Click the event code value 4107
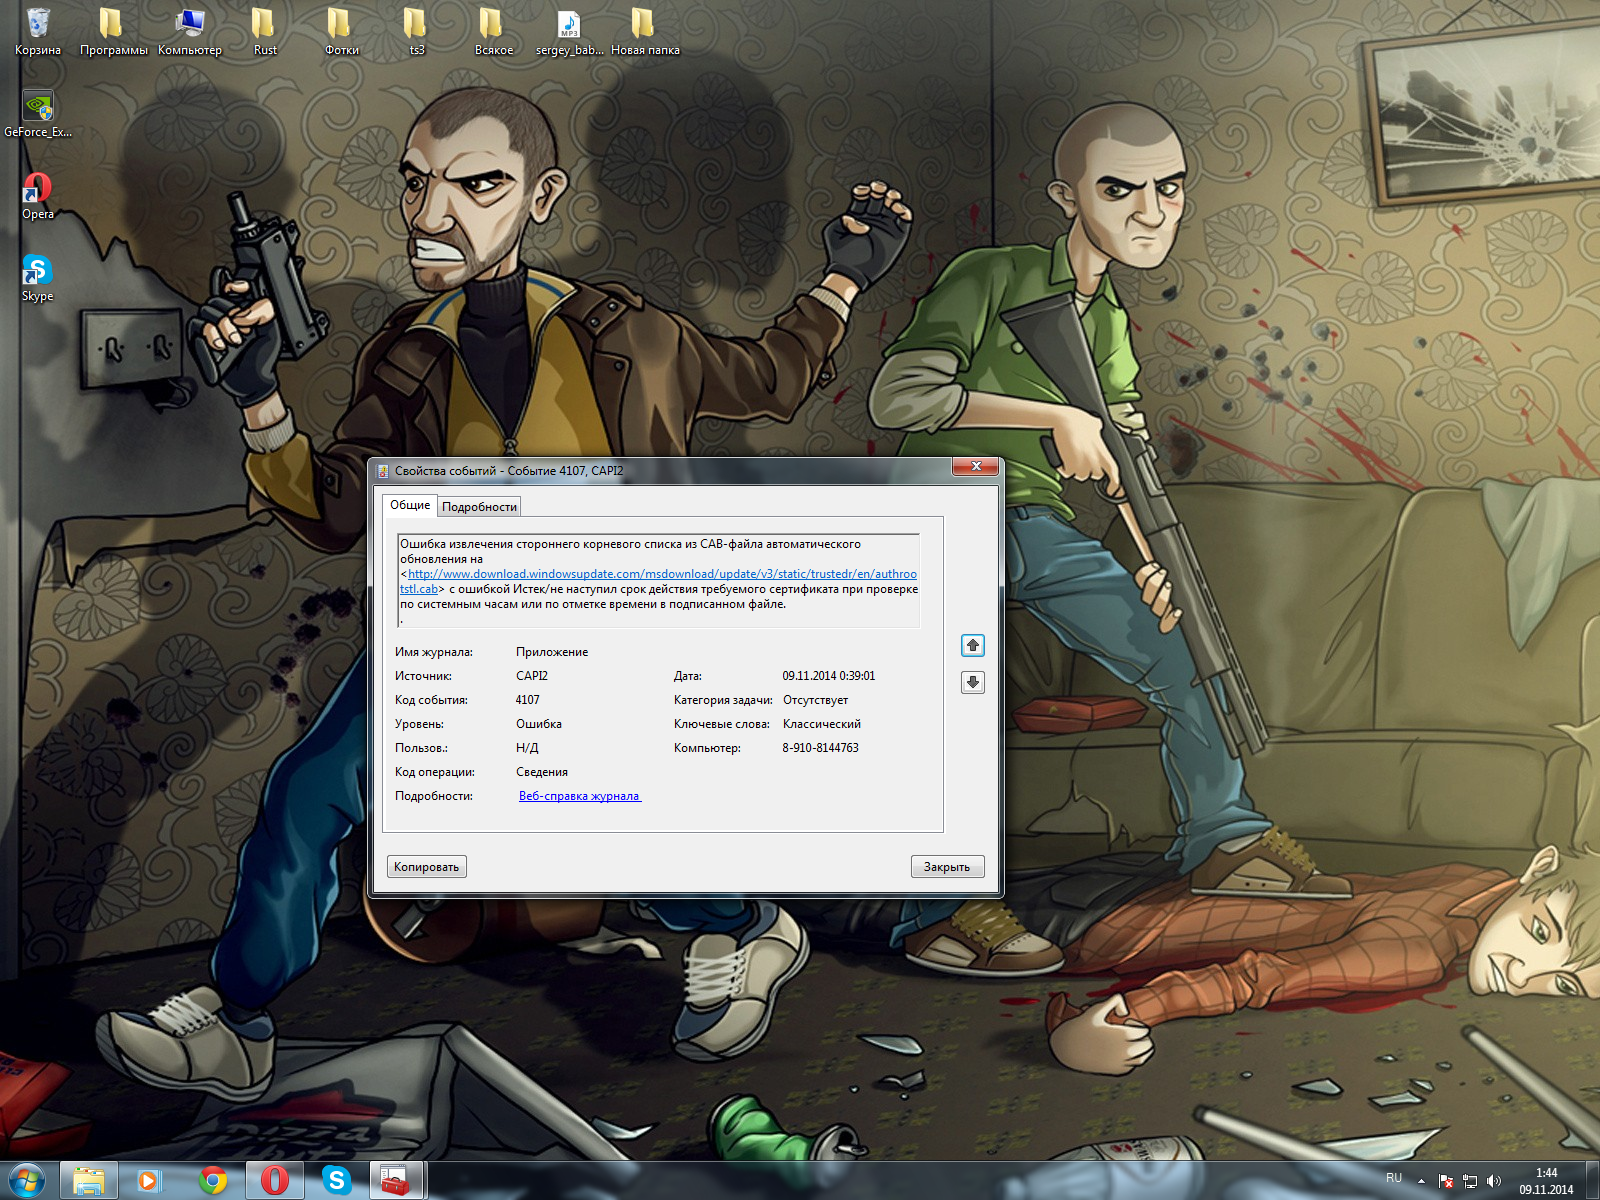 point(527,700)
